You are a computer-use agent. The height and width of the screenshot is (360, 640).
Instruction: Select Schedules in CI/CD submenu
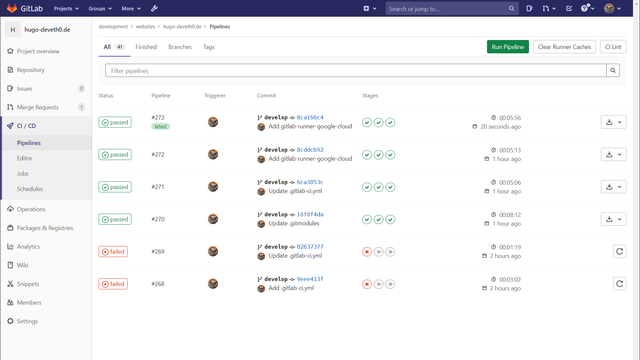pos(29,189)
